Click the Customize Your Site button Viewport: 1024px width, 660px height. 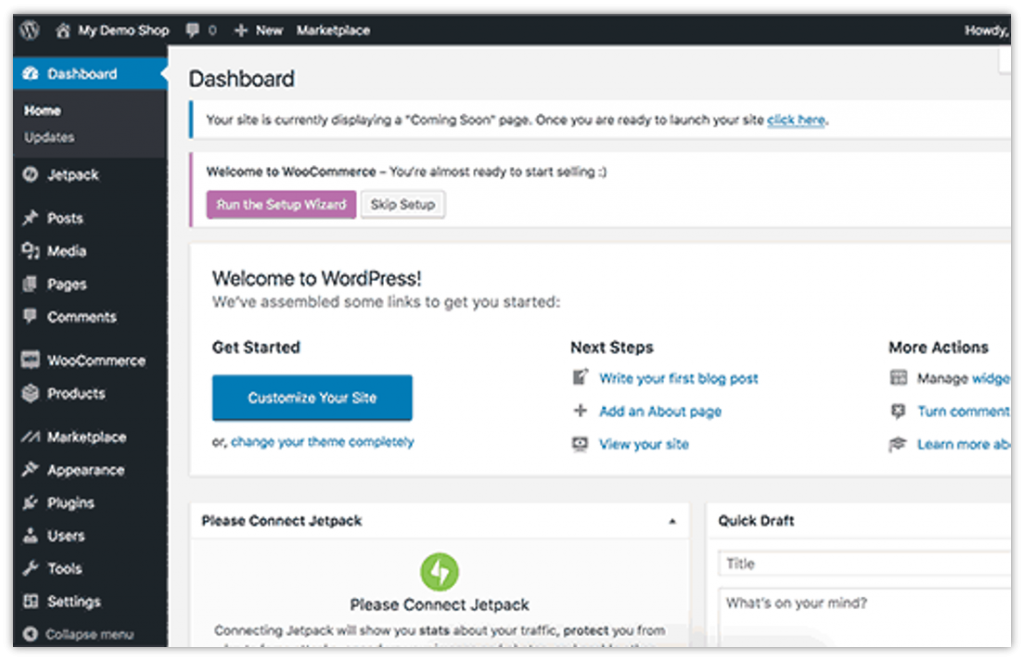click(x=311, y=397)
